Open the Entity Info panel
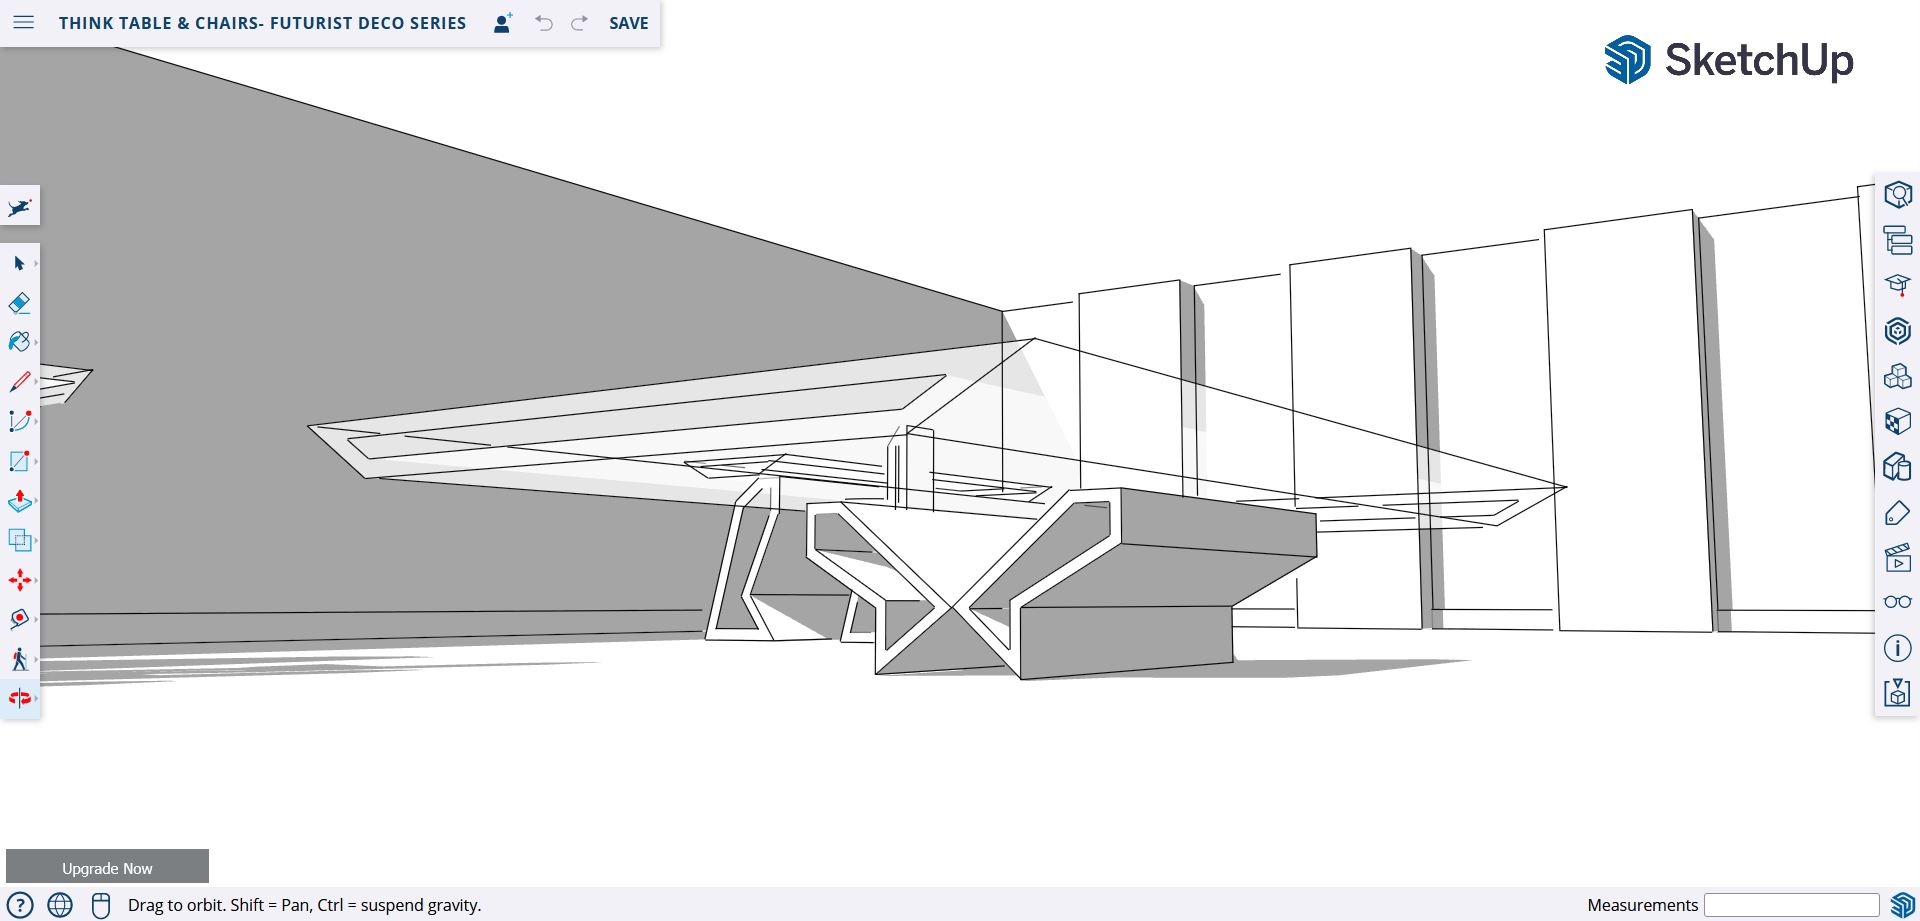 click(1897, 195)
